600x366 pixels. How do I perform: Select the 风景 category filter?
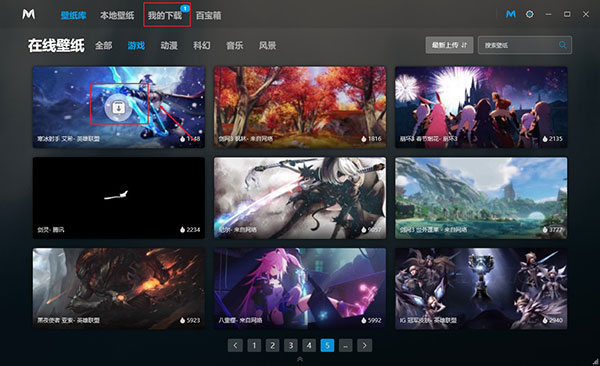coord(267,46)
